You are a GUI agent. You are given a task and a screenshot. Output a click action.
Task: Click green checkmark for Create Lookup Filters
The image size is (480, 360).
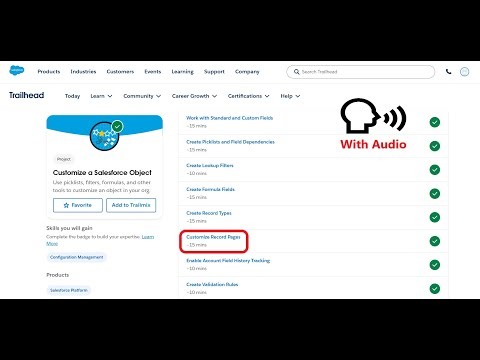(435, 170)
